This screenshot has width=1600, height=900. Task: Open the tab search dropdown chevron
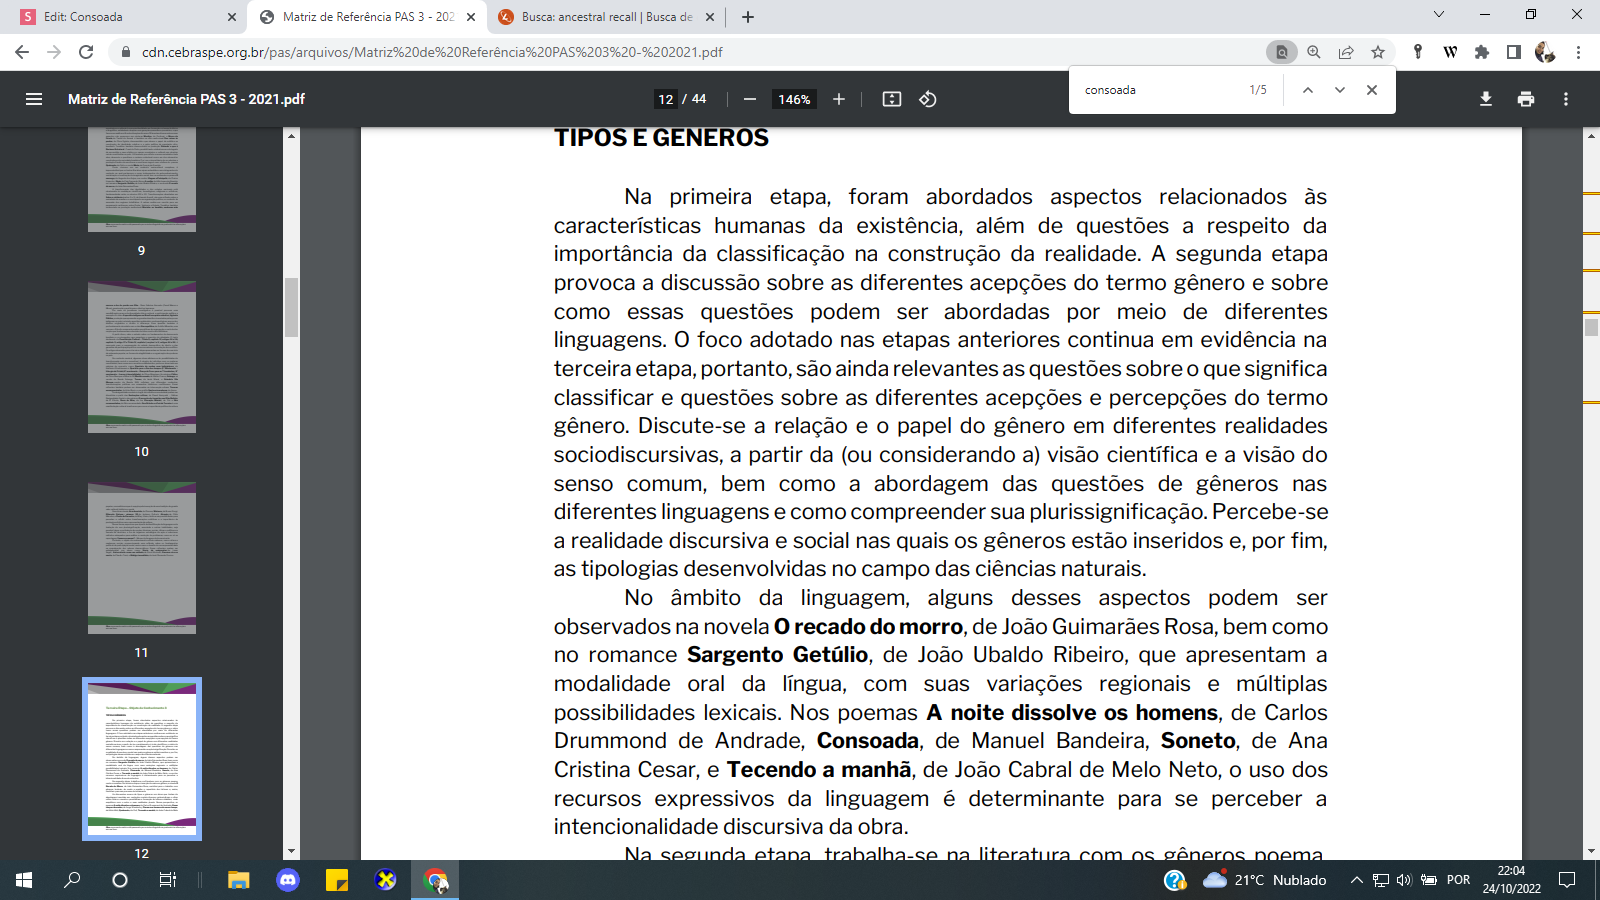pos(1439,15)
